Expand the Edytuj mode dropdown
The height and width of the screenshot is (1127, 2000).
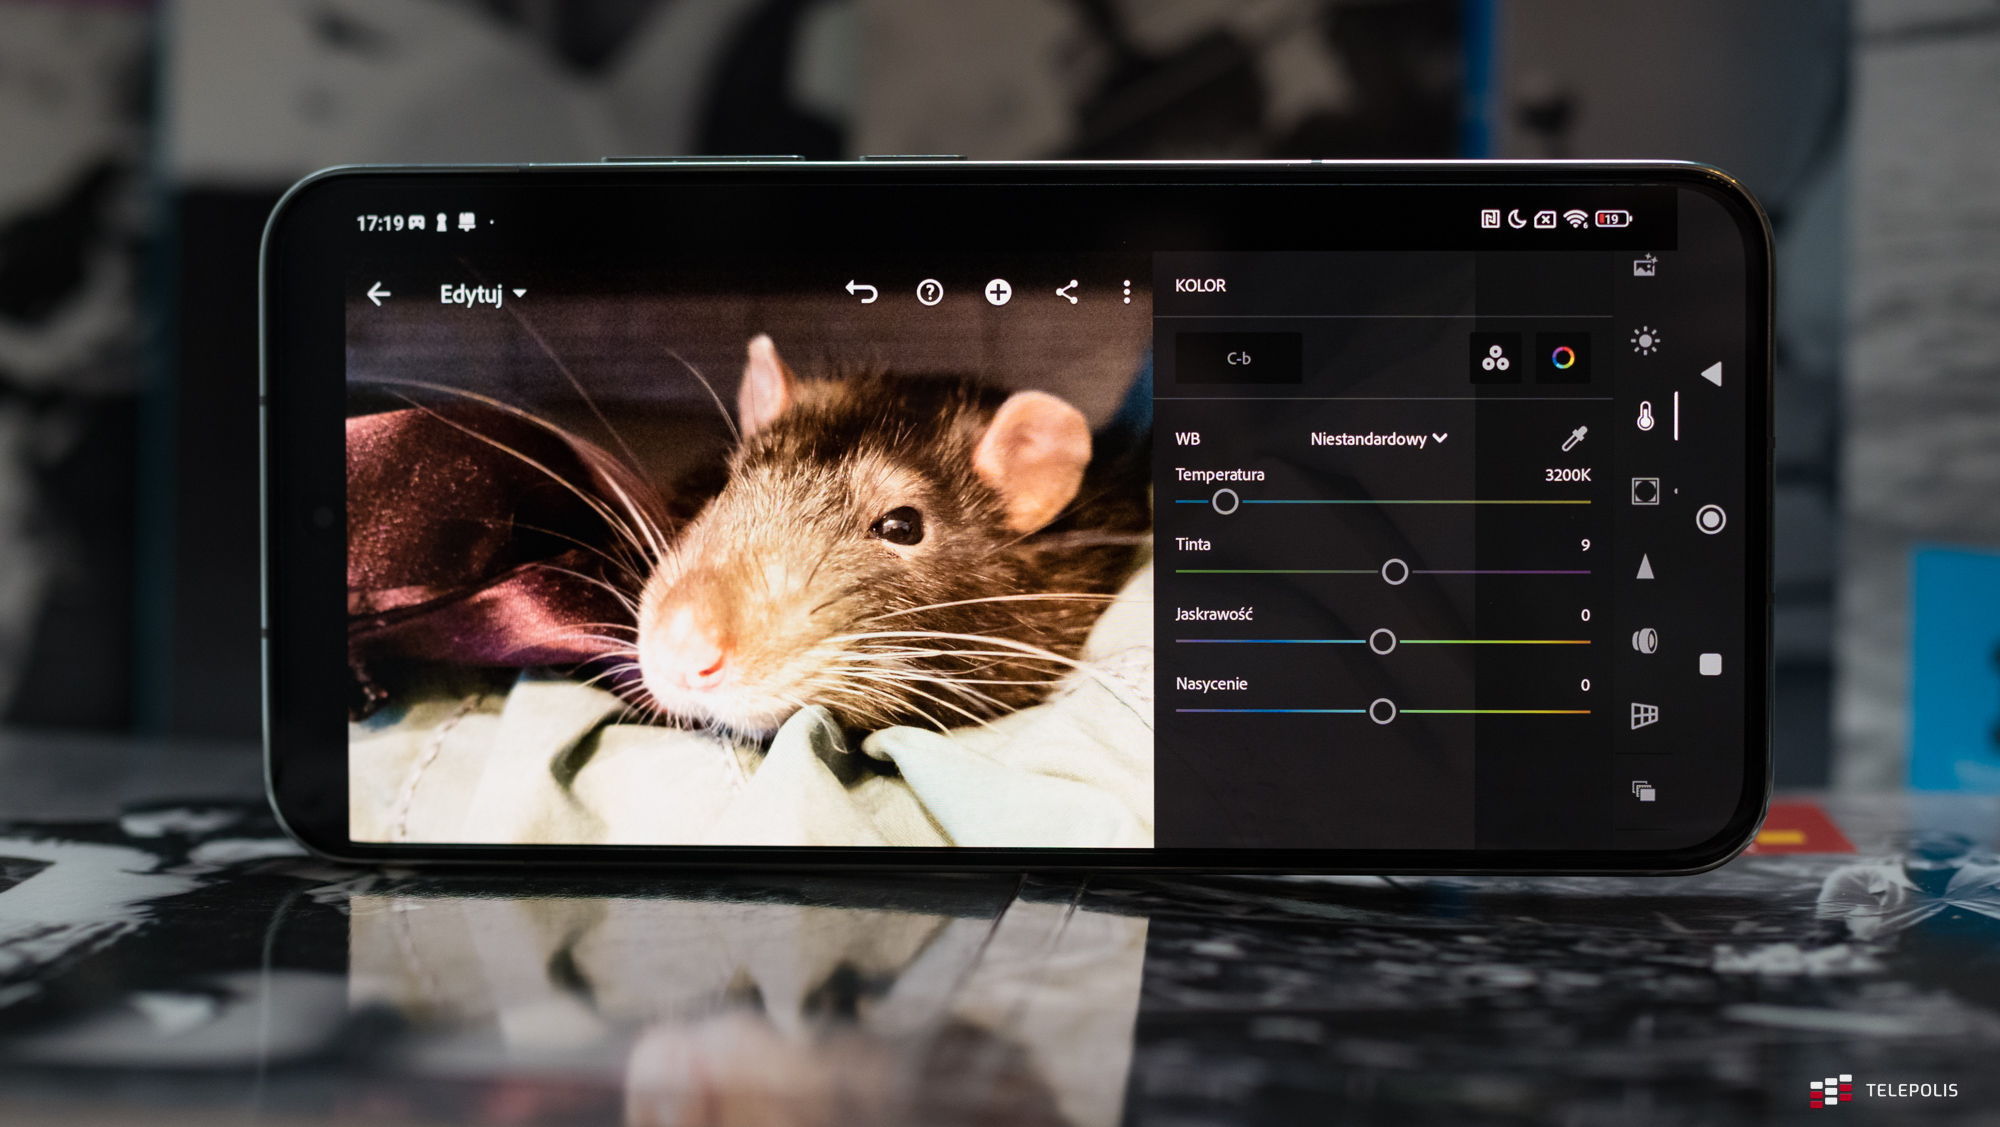pos(483,294)
